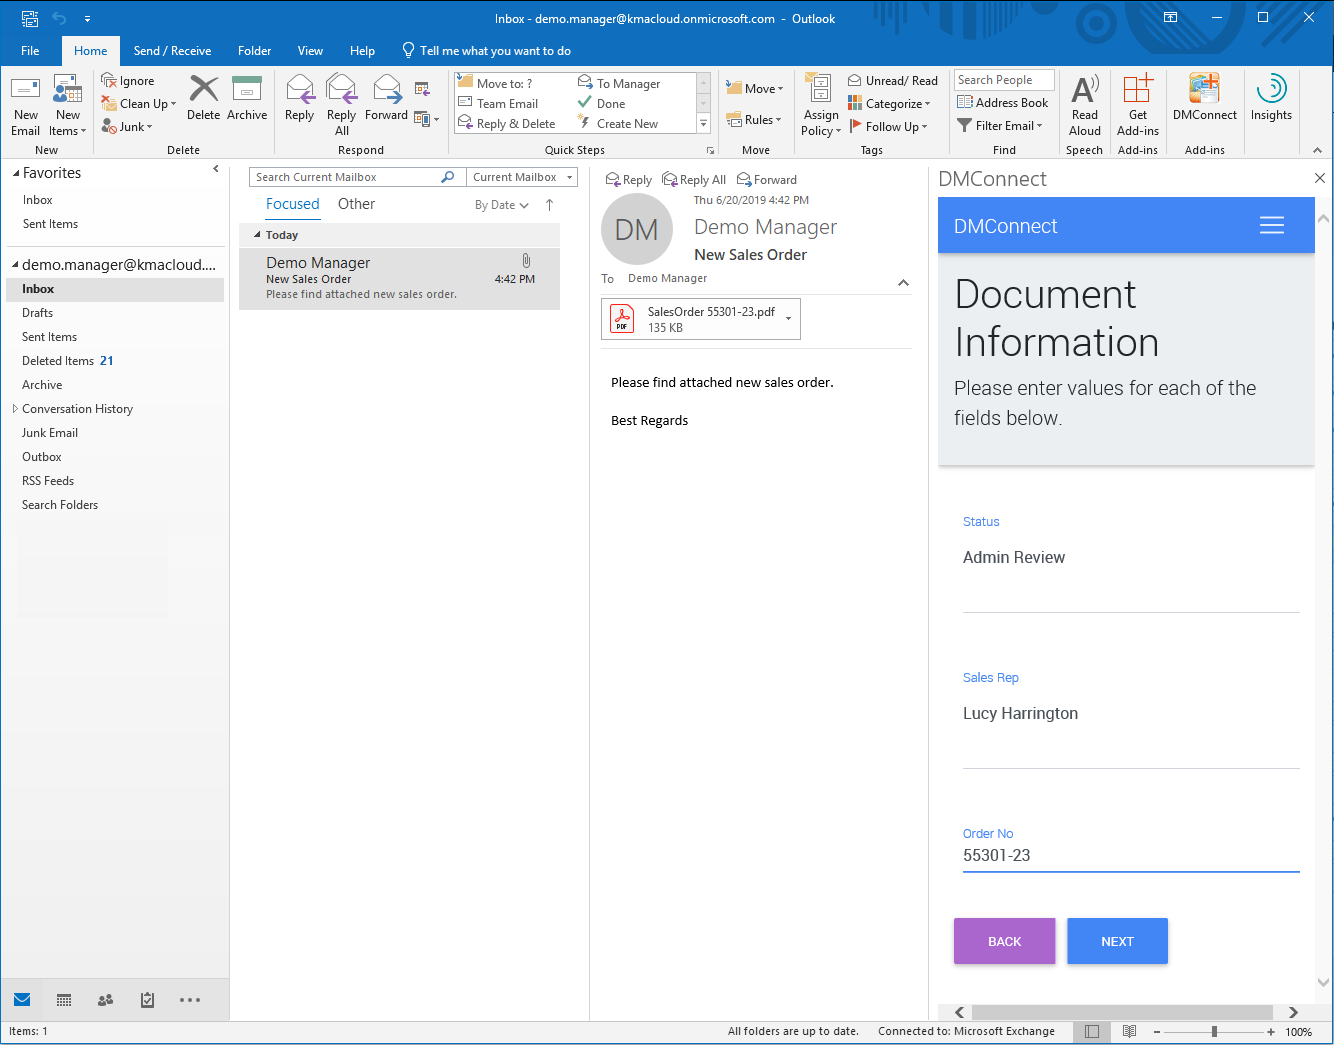1334x1045 pixels.
Task: Switch to the Other inbox view
Action: [356, 204]
